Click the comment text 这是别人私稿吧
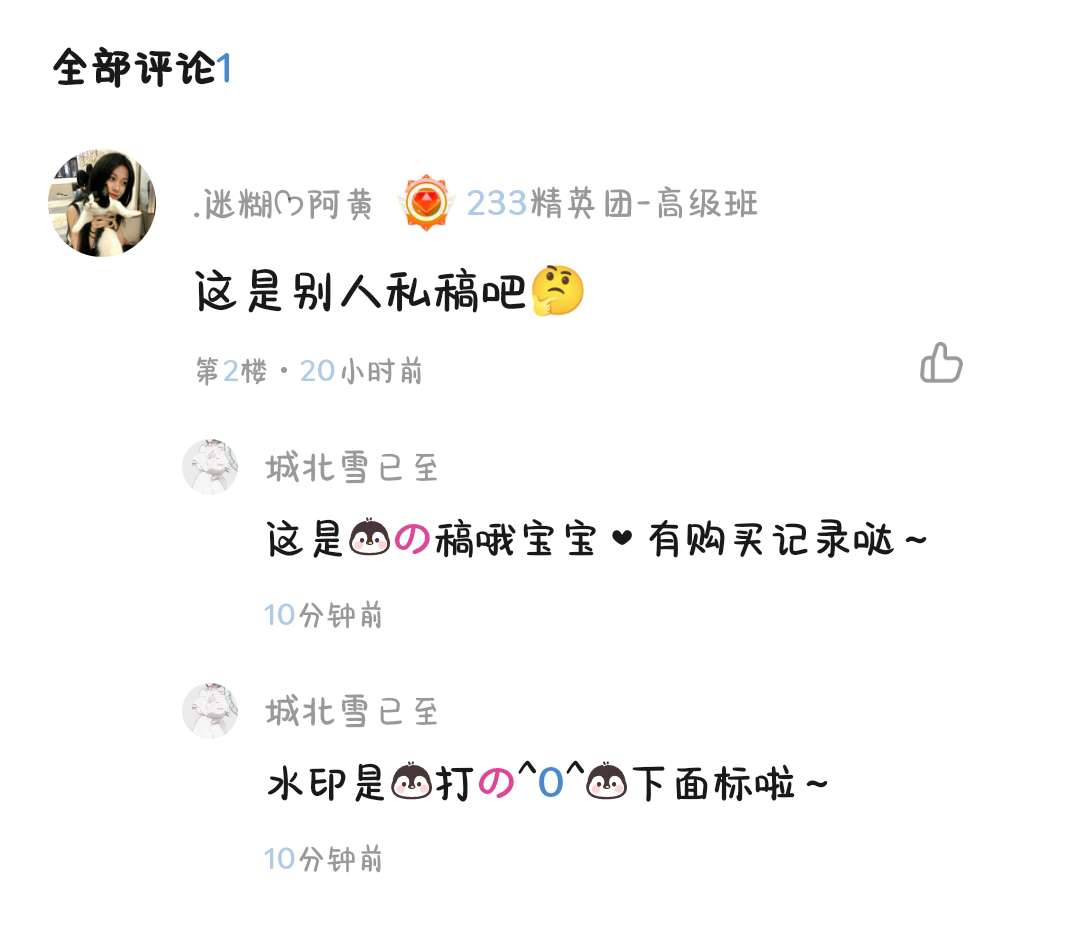 360,291
